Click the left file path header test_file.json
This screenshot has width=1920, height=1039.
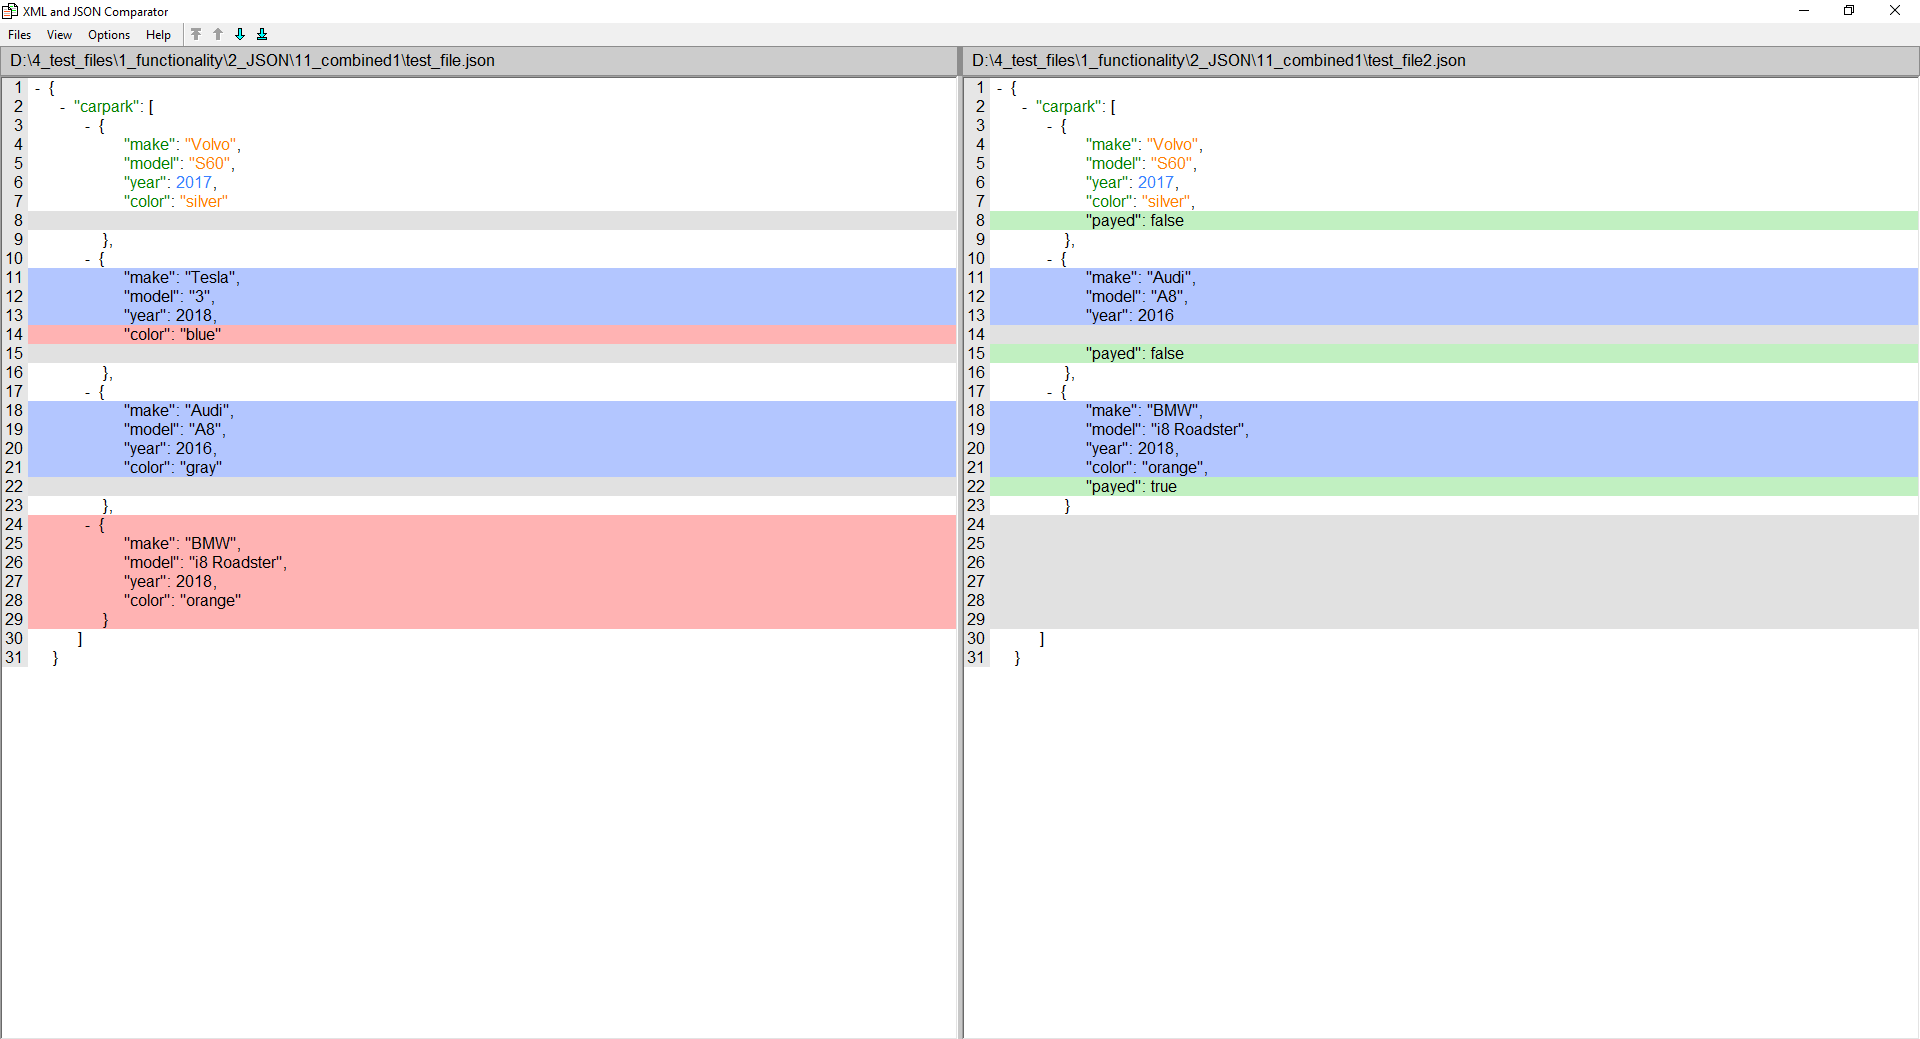[x=252, y=61]
